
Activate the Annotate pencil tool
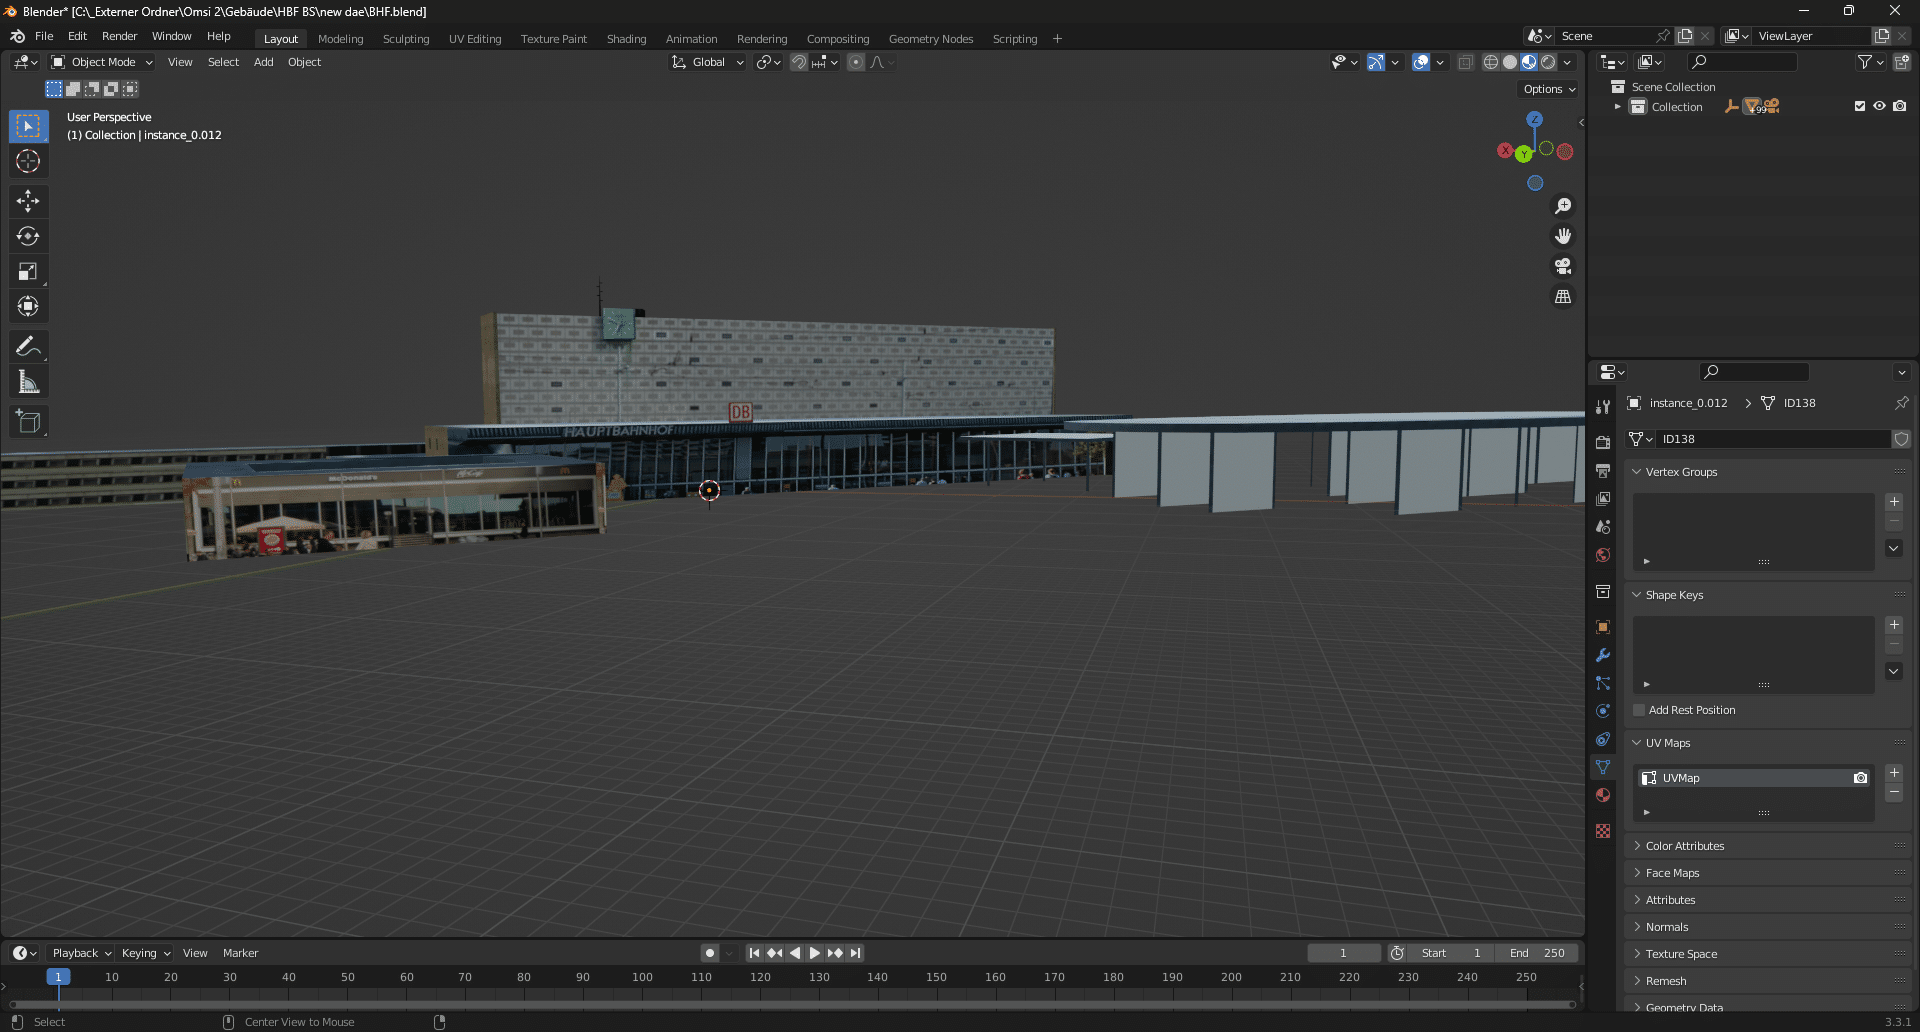coord(28,346)
